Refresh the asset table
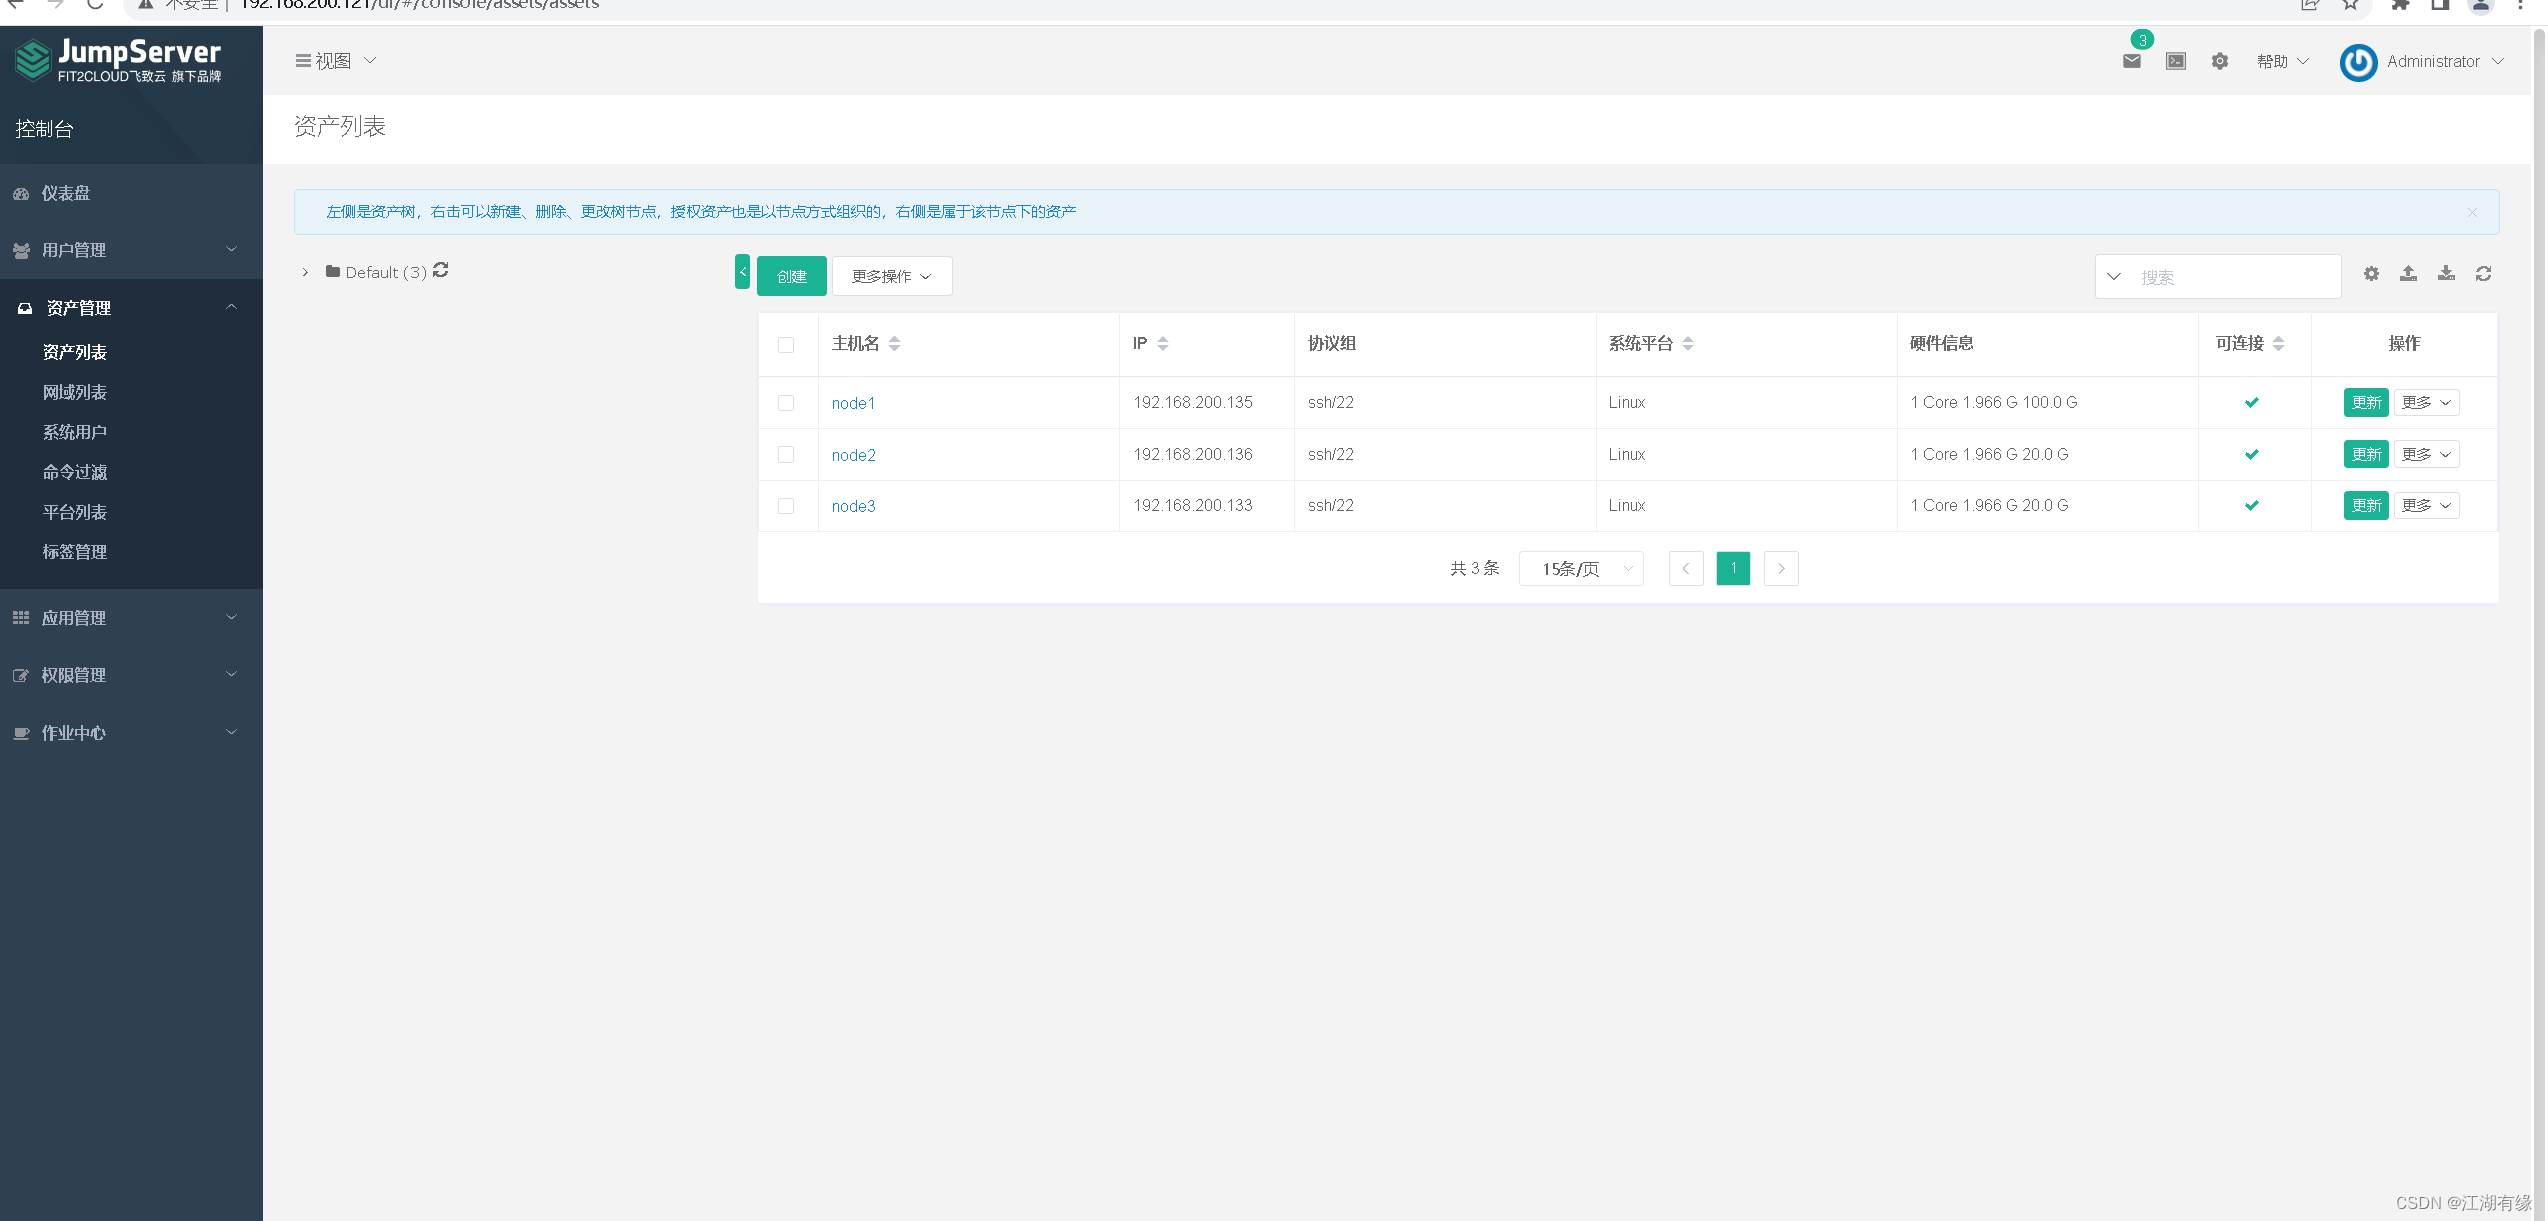Viewport: 2548px width, 1221px height. tap(2483, 273)
